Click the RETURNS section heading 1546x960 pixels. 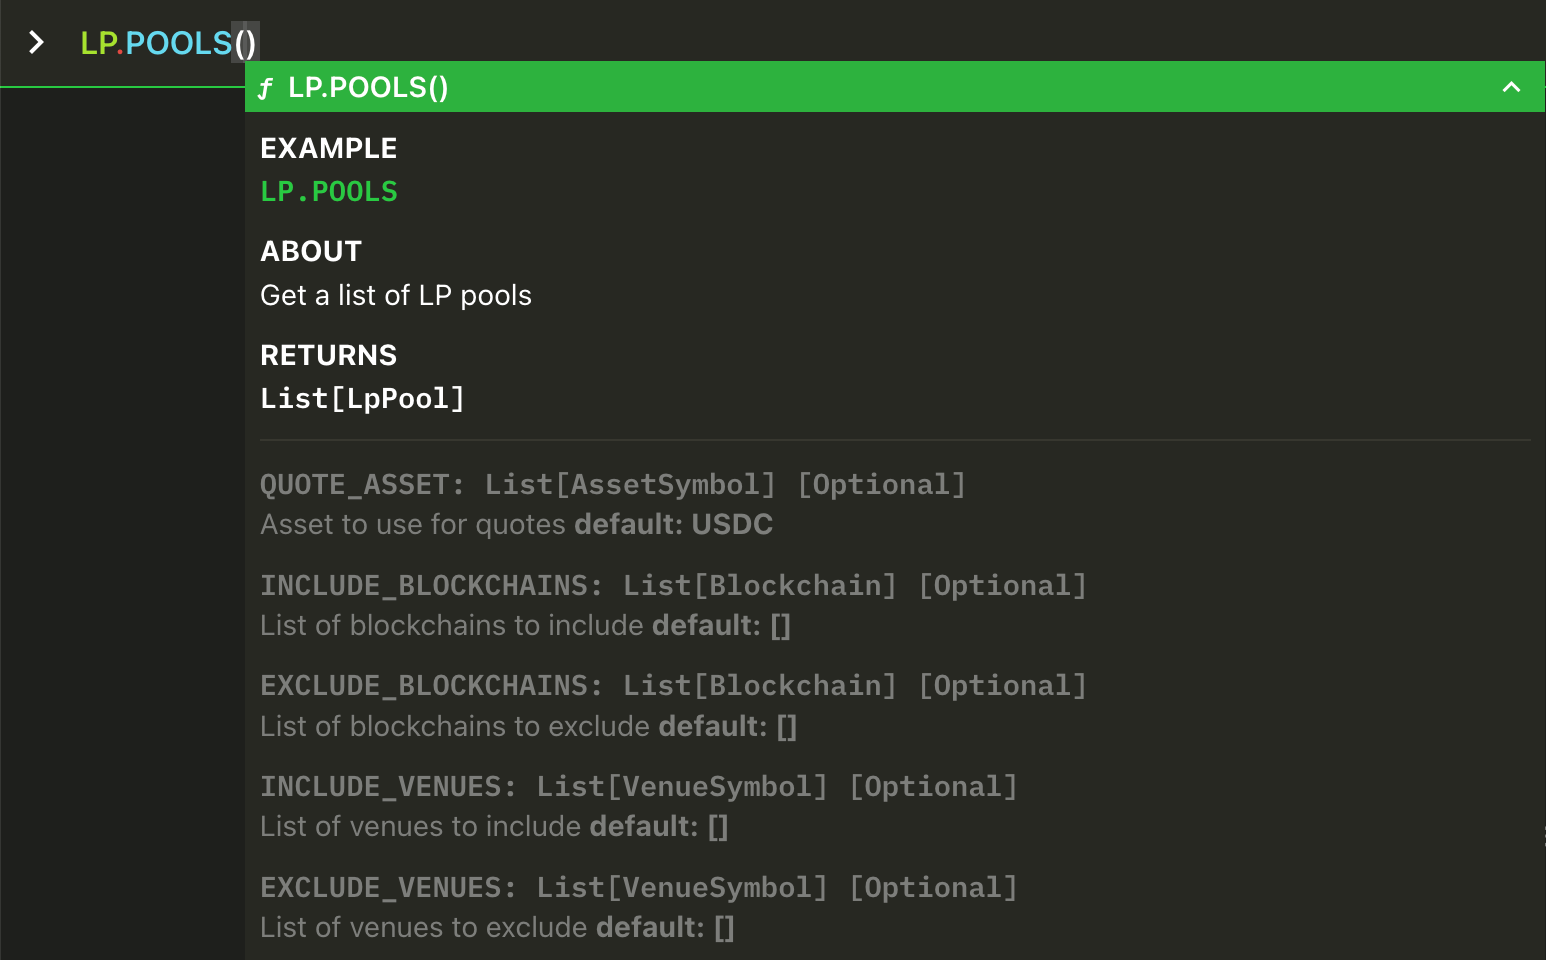click(329, 355)
